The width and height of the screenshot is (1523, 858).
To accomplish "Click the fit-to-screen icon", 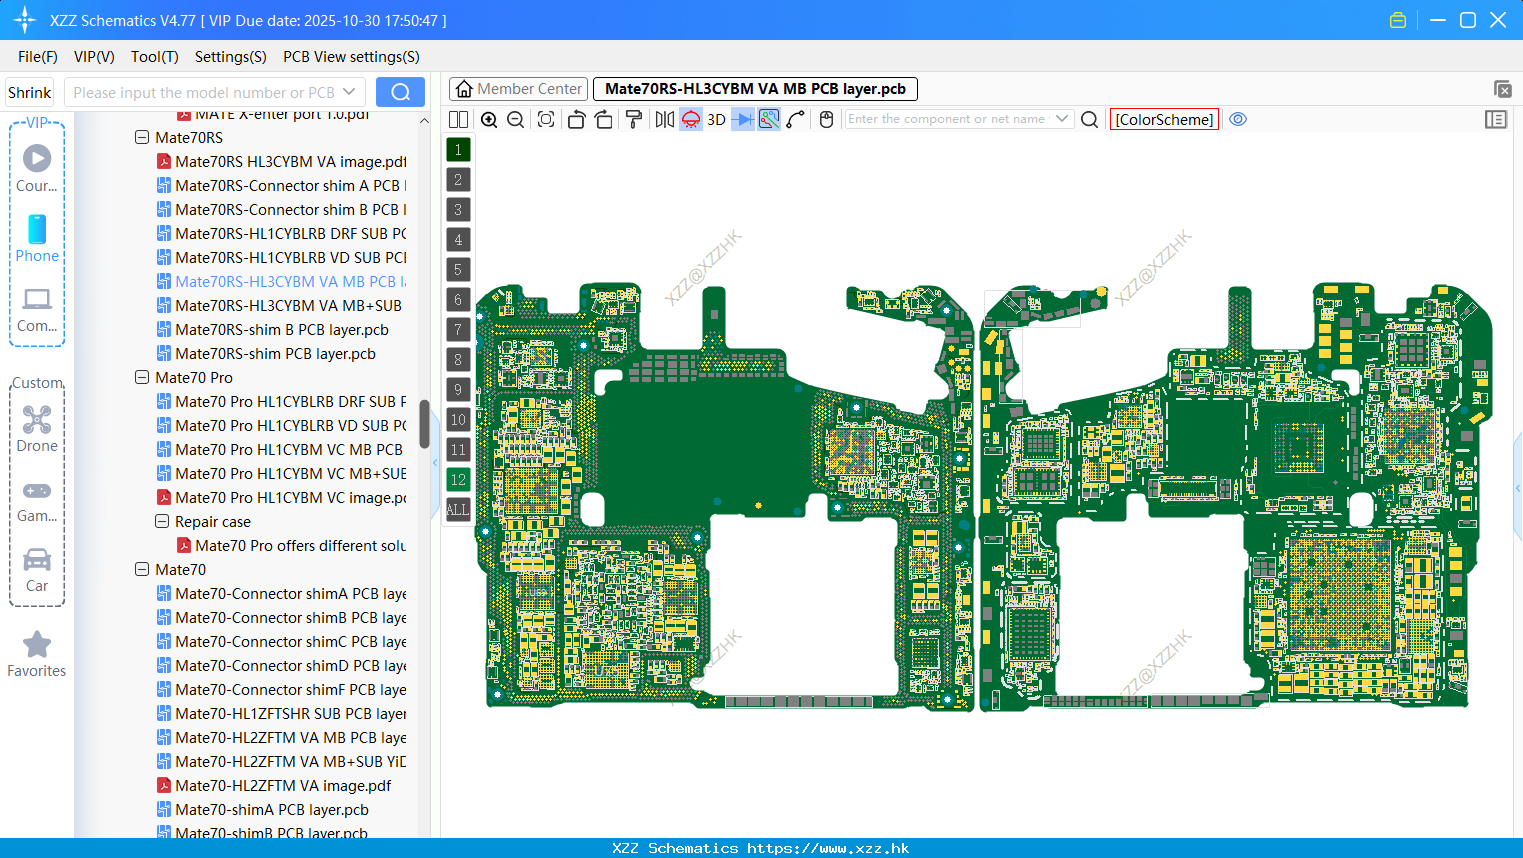I will [x=546, y=119].
